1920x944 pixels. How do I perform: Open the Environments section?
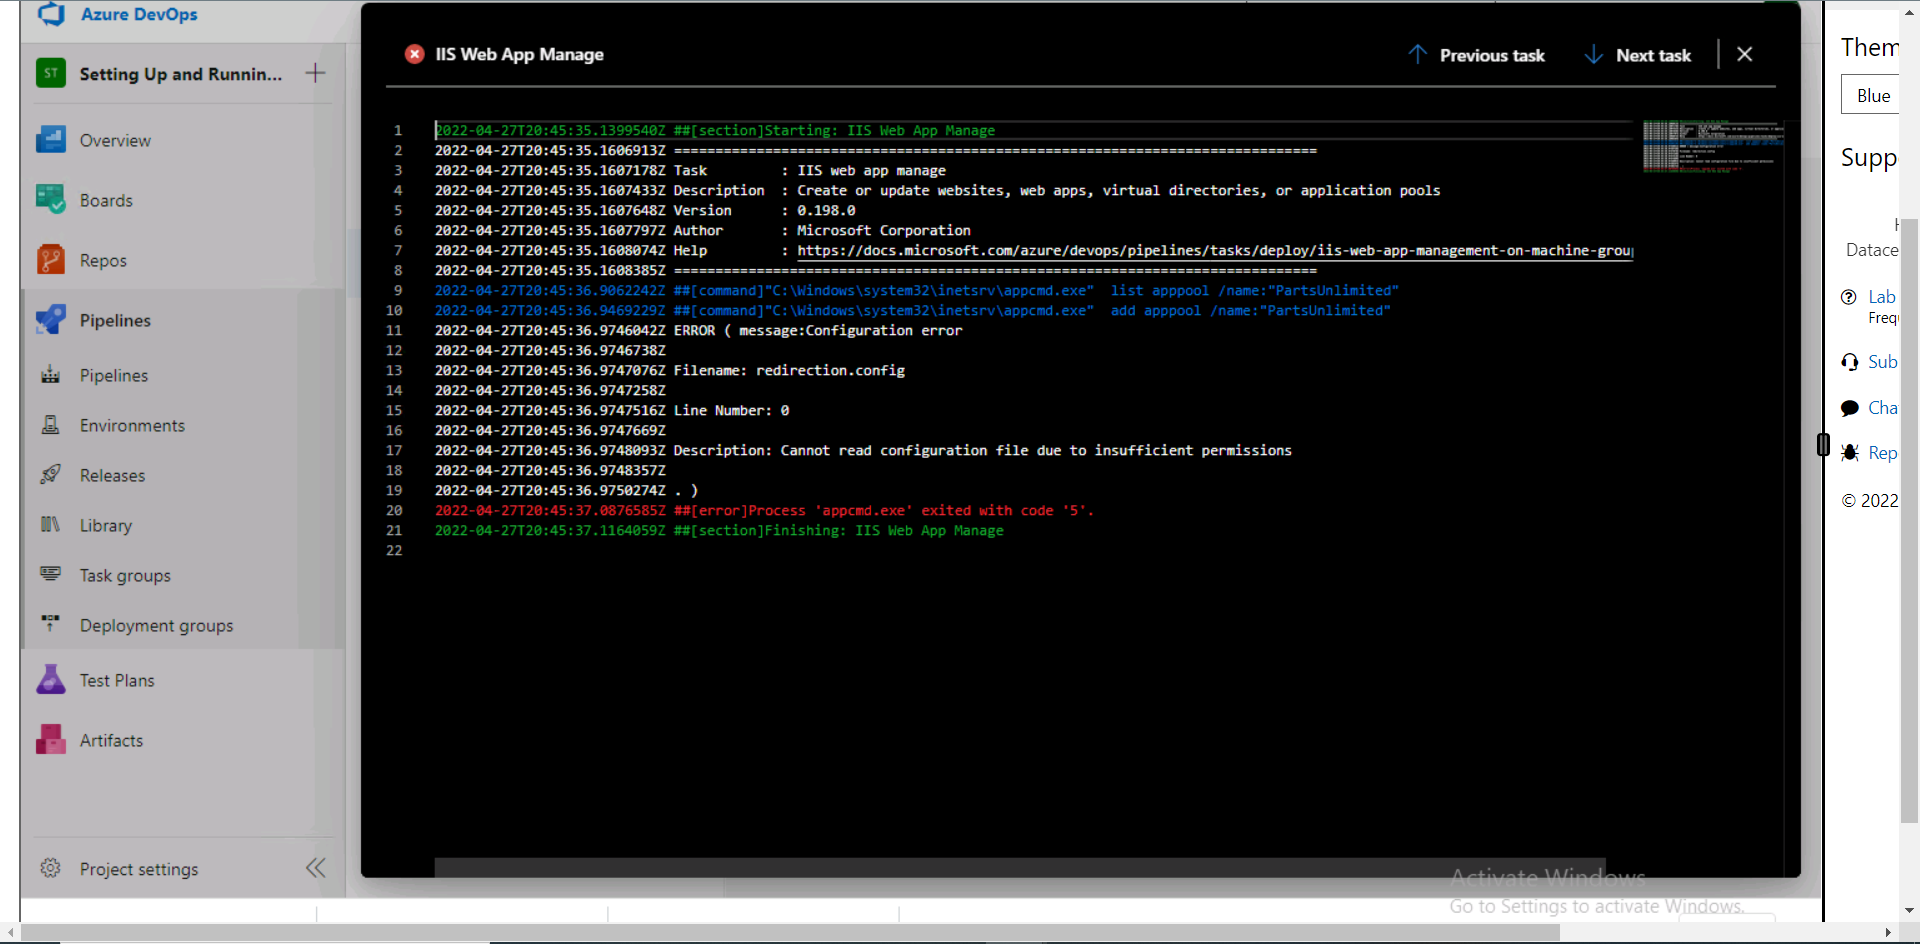132,424
